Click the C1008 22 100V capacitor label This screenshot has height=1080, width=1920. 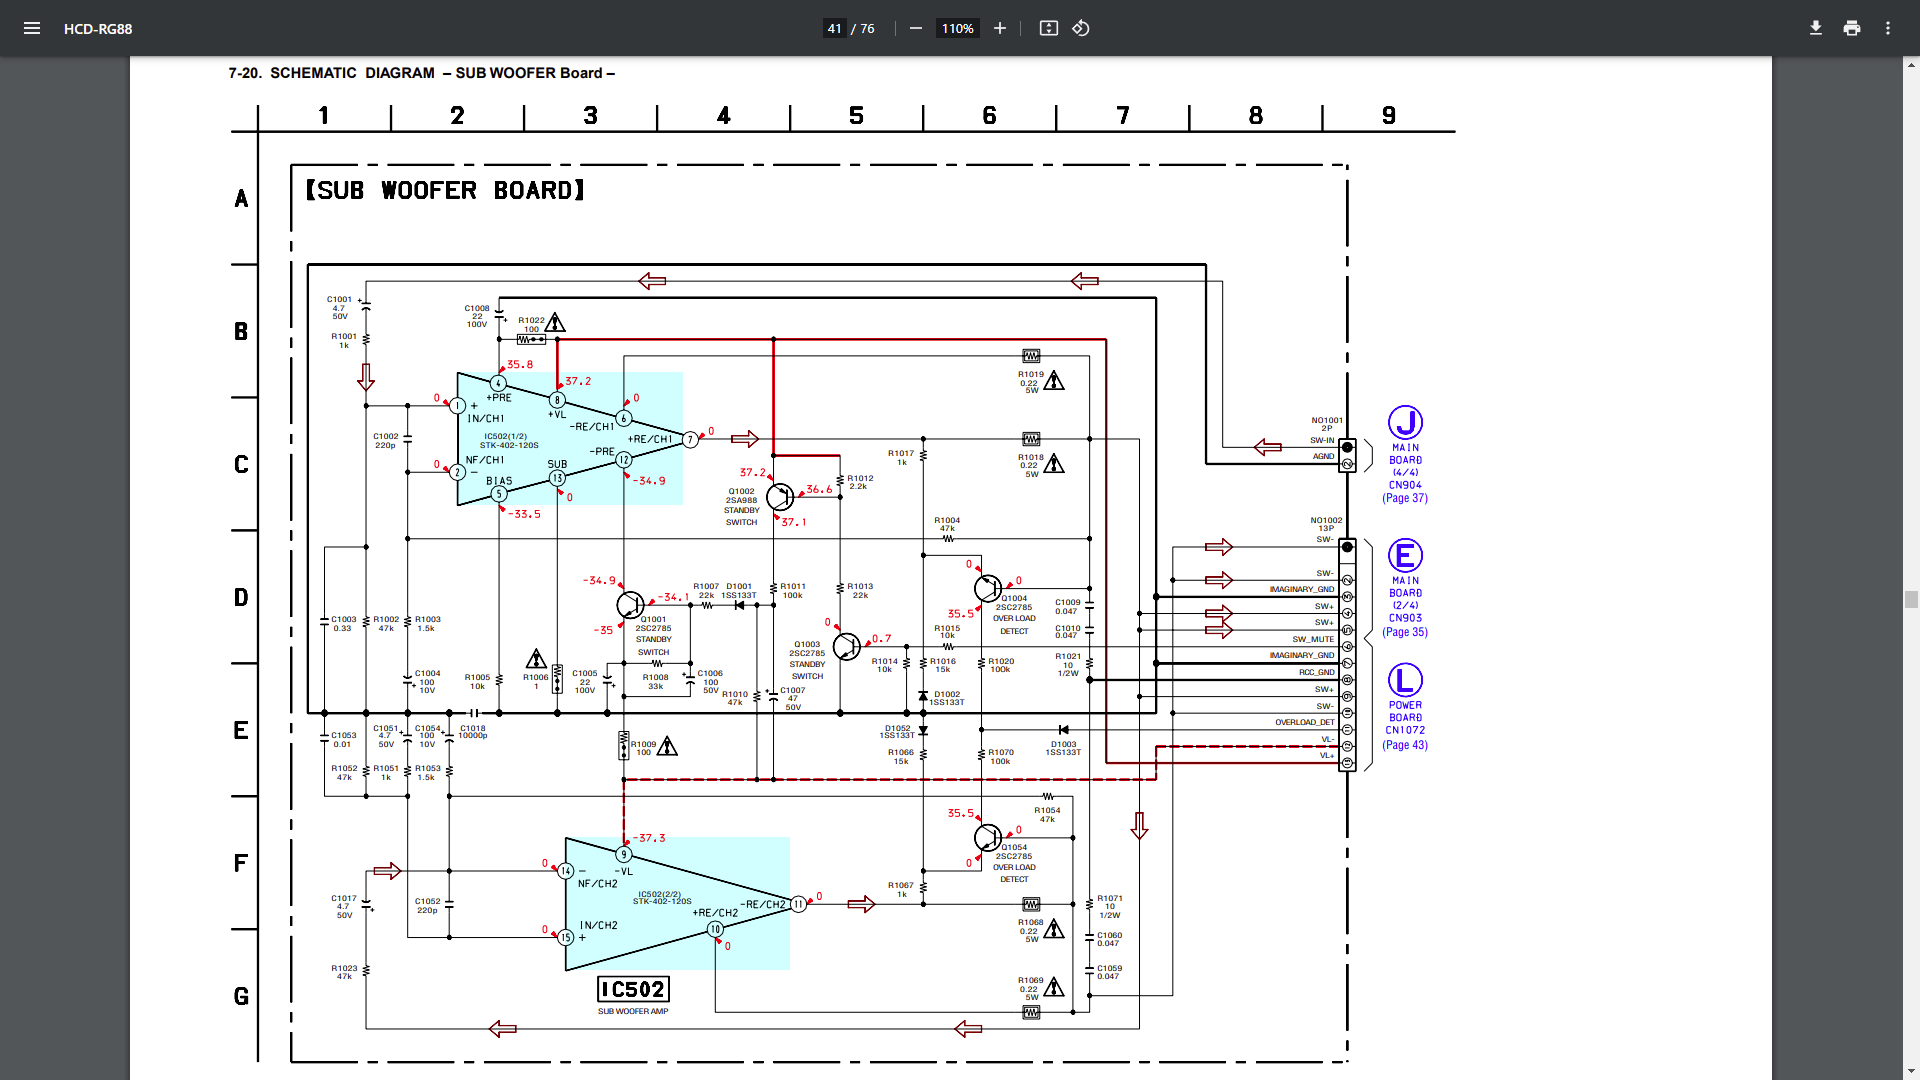coord(477,316)
